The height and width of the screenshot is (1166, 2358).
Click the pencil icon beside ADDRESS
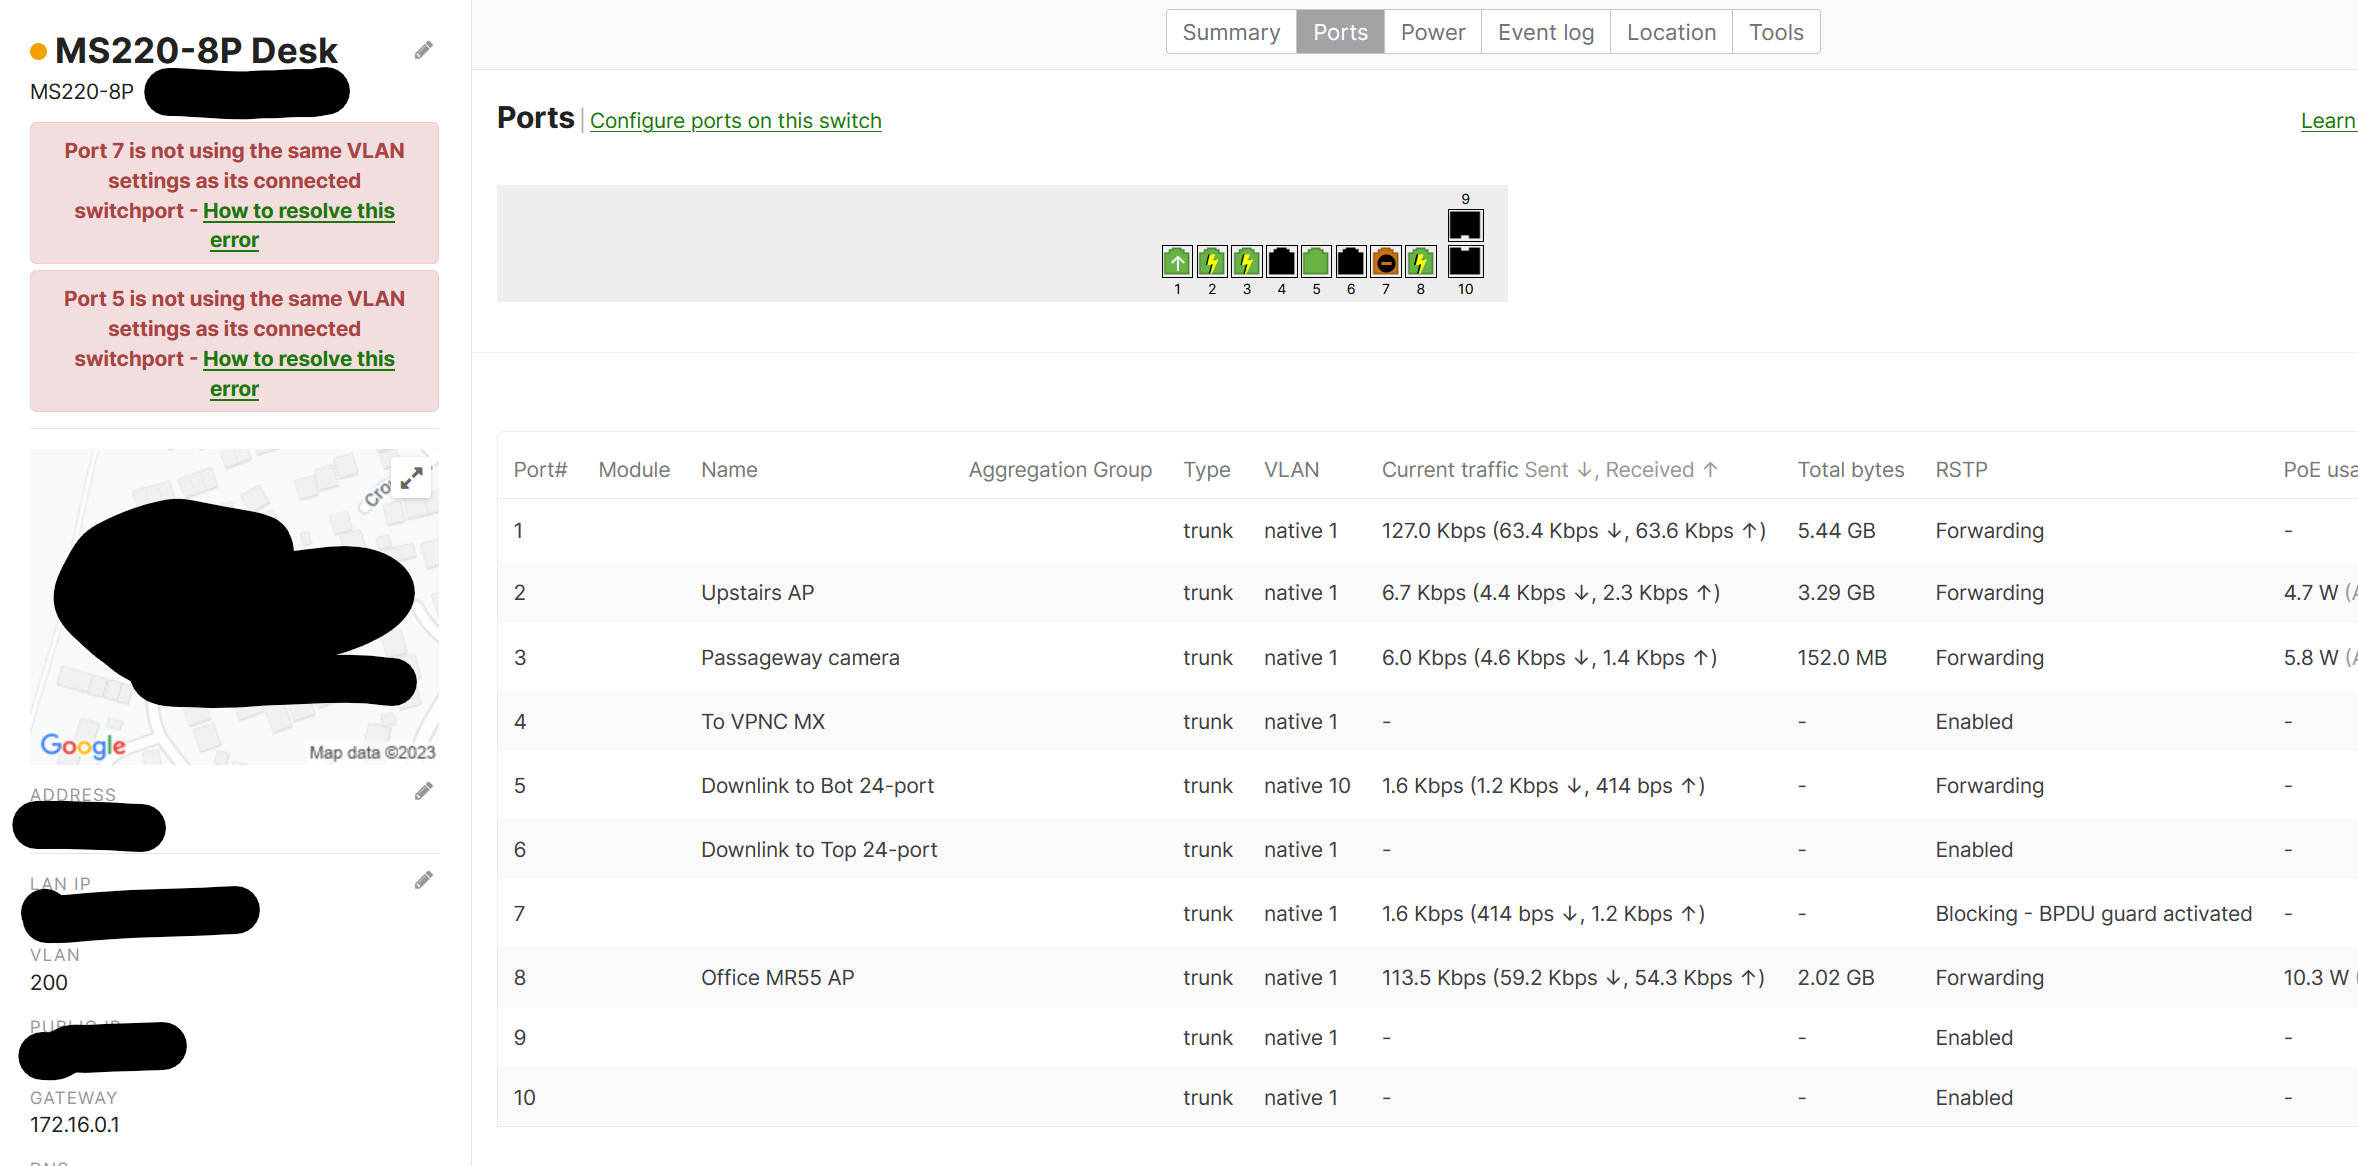[423, 790]
